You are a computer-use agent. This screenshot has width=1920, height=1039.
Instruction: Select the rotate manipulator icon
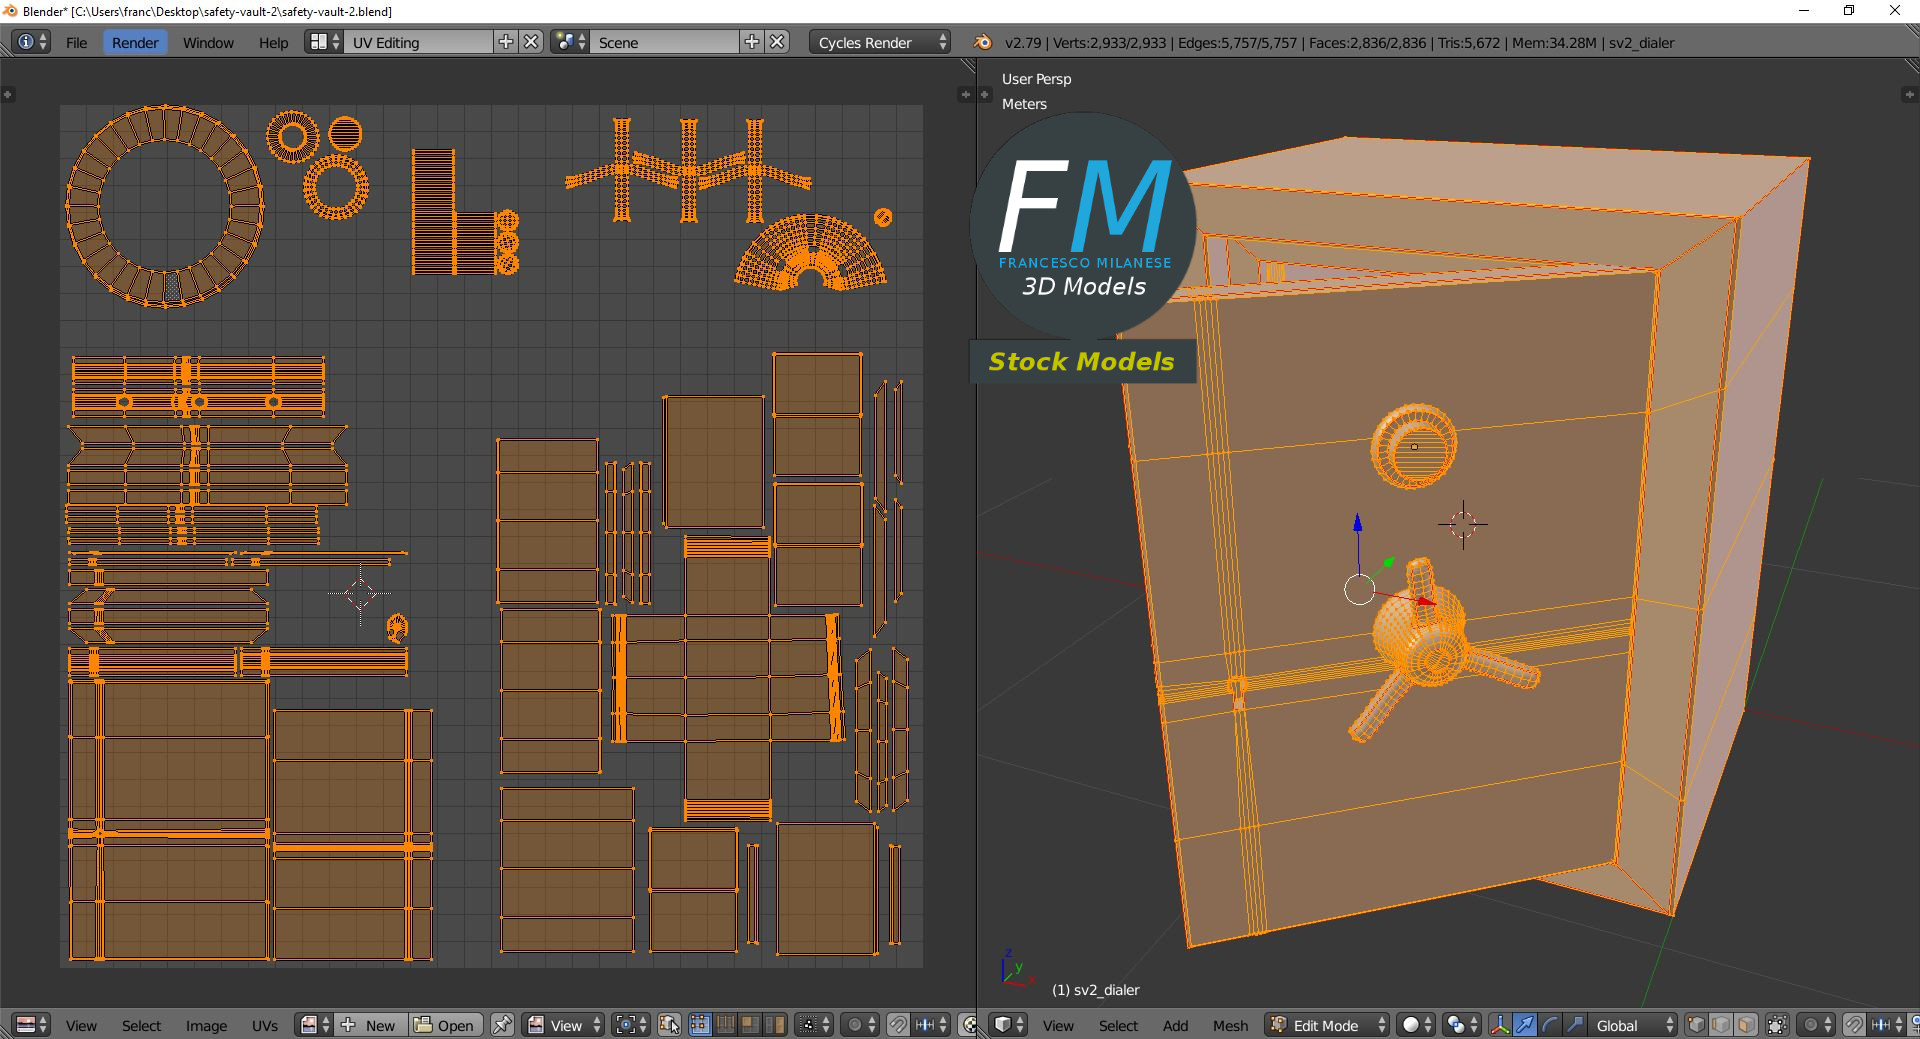click(x=1549, y=1025)
